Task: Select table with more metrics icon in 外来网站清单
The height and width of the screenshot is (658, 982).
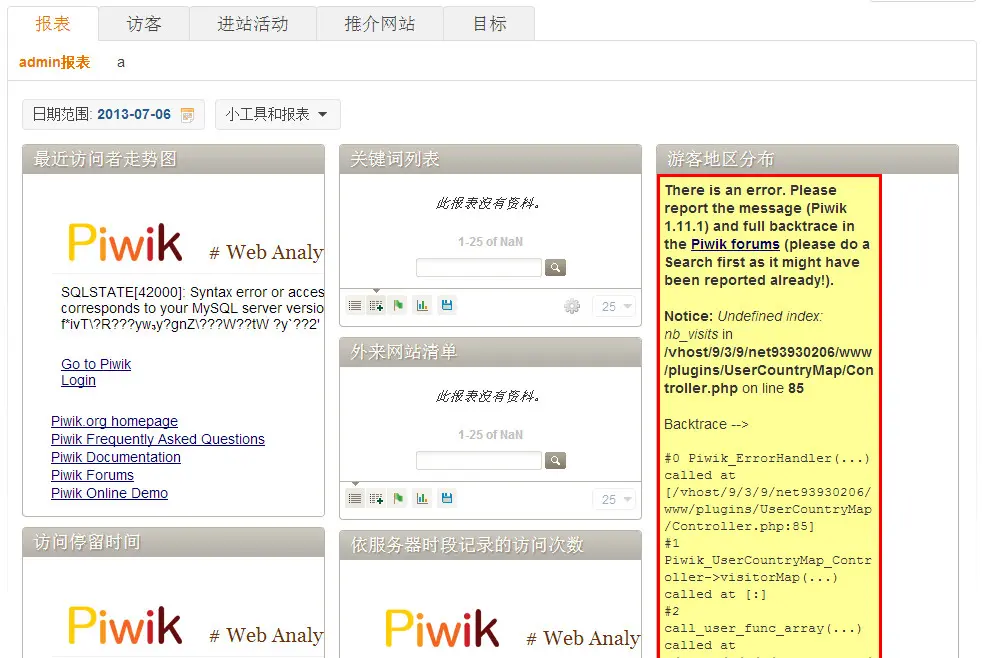Action: (376, 498)
